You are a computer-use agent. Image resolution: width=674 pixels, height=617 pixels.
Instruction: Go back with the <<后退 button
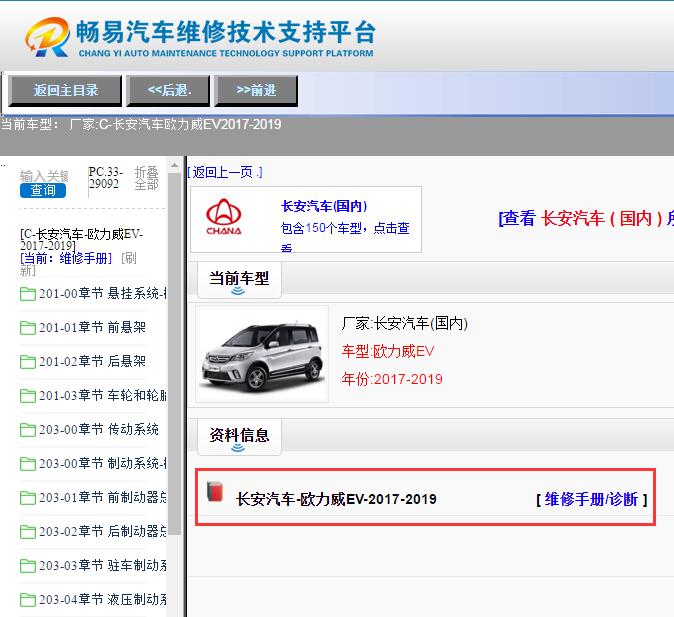tap(168, 90)
